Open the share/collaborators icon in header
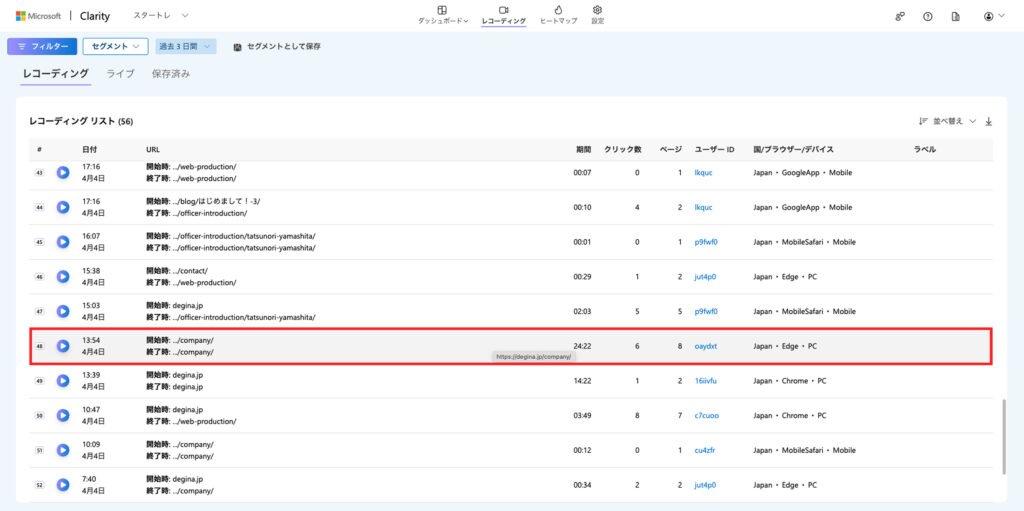Image resolution: width=1024 pixels, height=511 pixels. point(899,16)
